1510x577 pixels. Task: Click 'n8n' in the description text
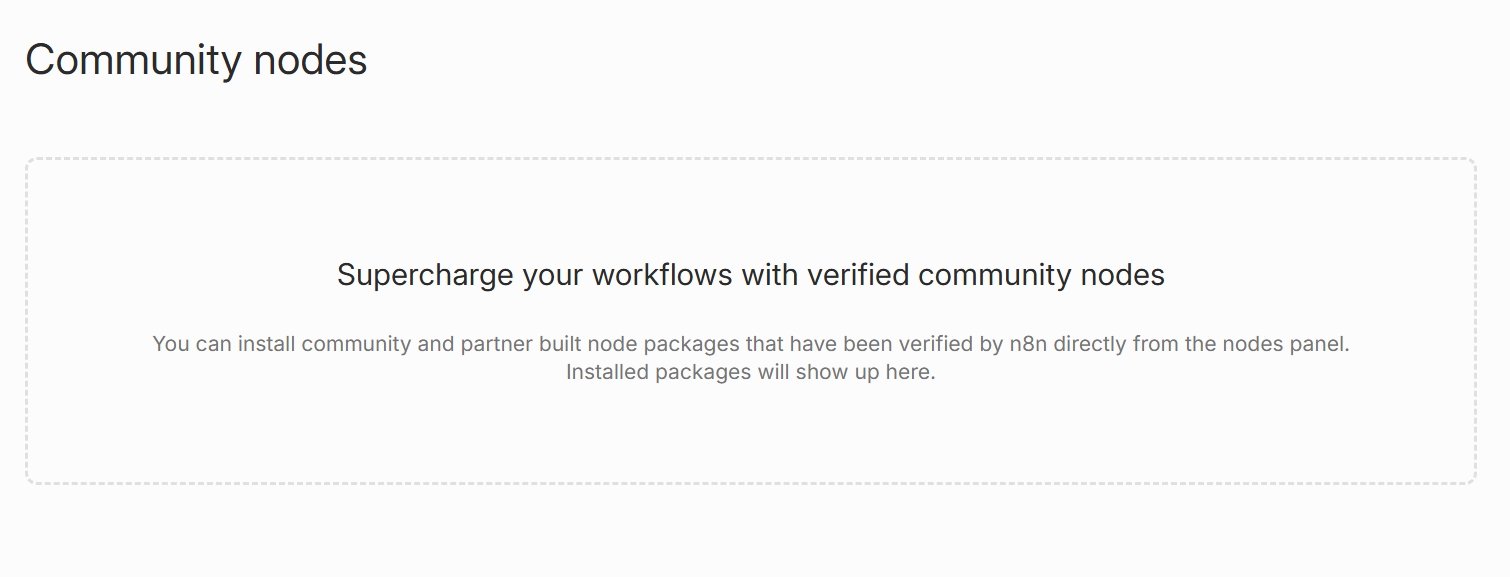point(1027,344)
